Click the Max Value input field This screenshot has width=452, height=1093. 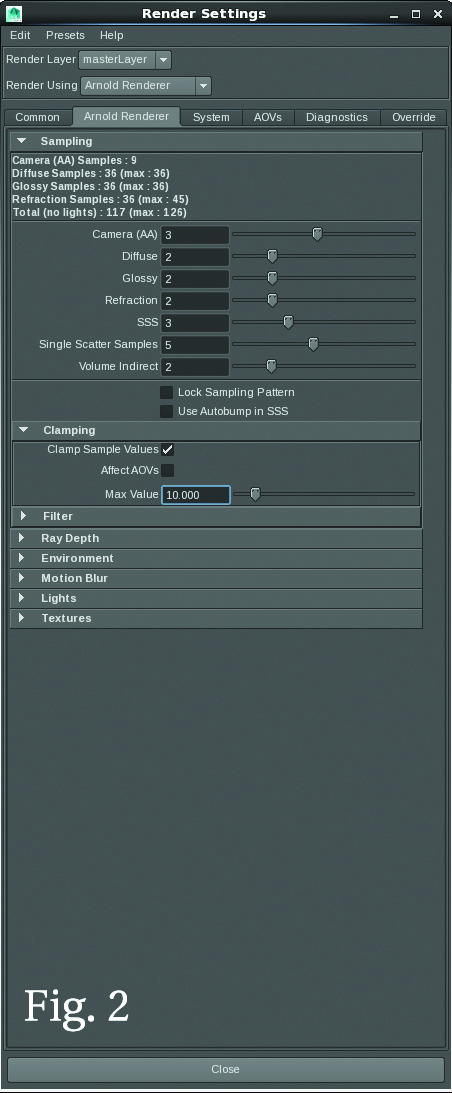point(196,495)
